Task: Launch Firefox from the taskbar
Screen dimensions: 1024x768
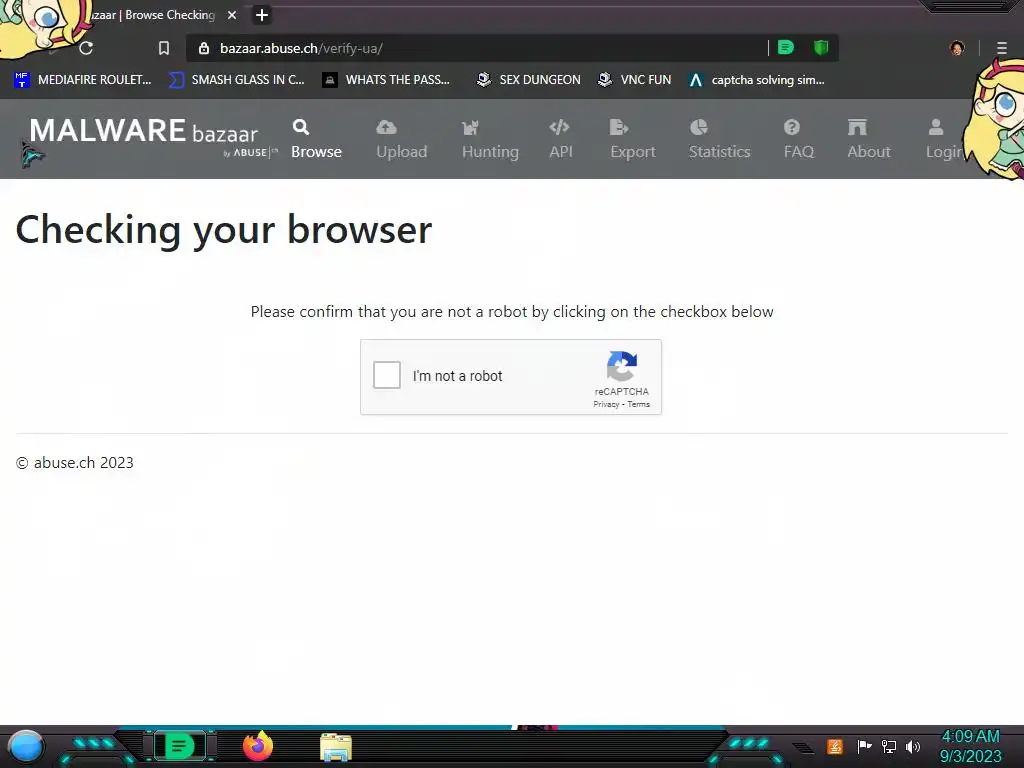Action: pos(258,746)
